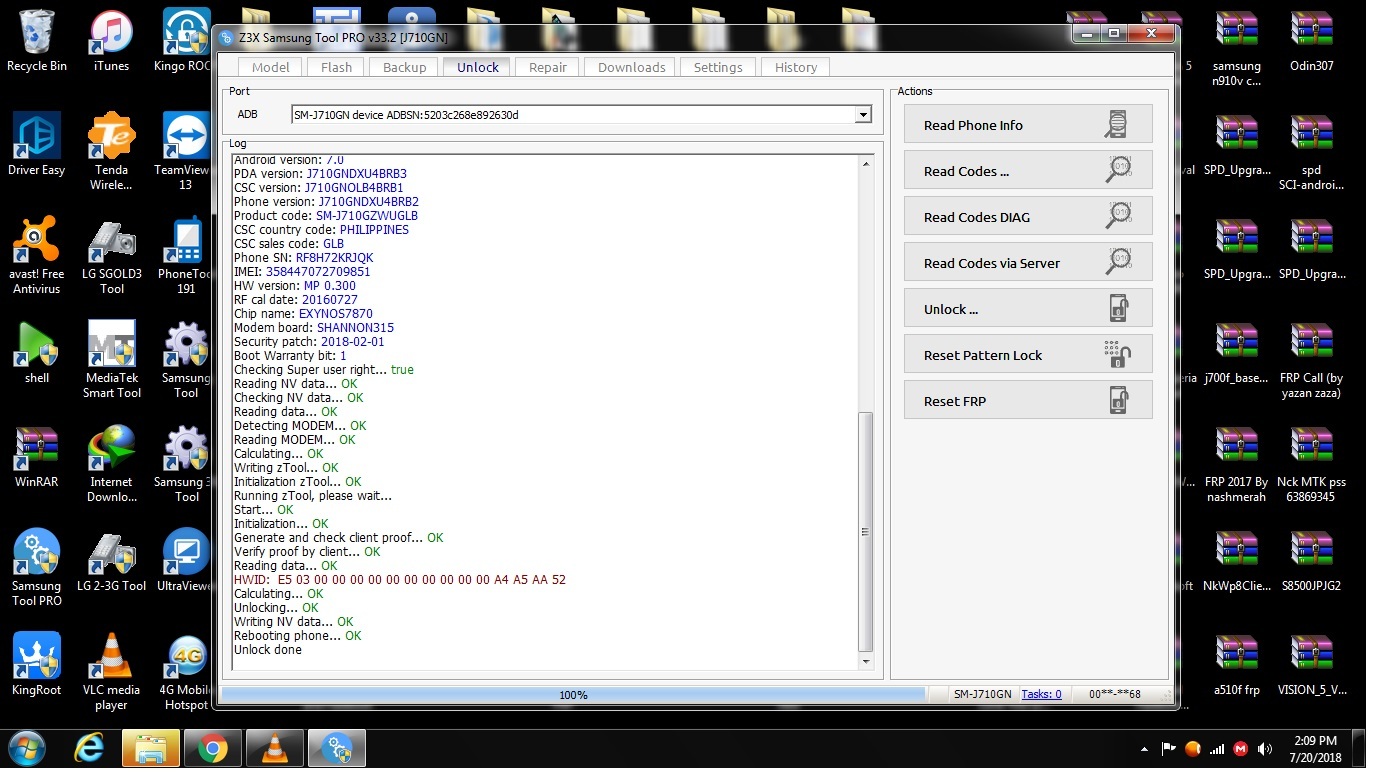
Task: Open FRP Call by yazan zaza archive
Action: 1312,360
